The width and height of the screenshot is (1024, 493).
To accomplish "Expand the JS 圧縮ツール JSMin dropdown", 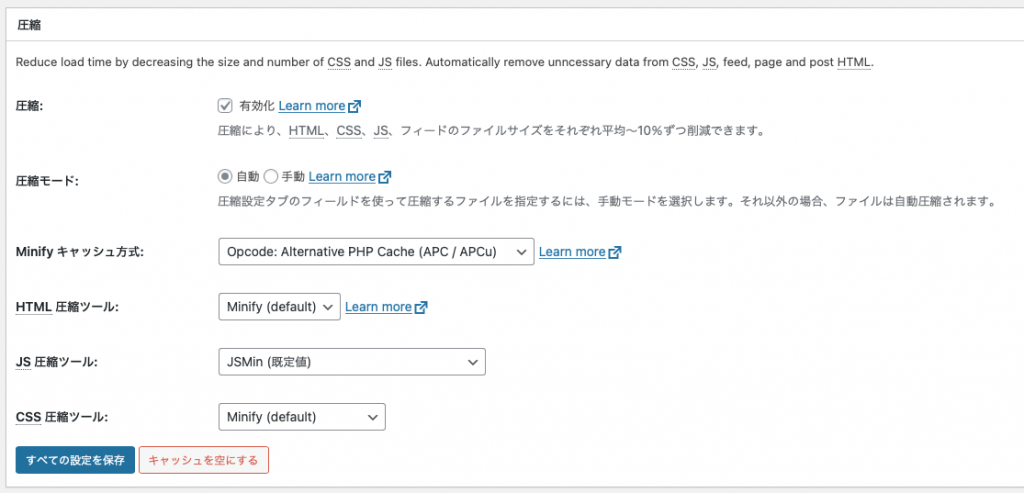I will [352, 362].
